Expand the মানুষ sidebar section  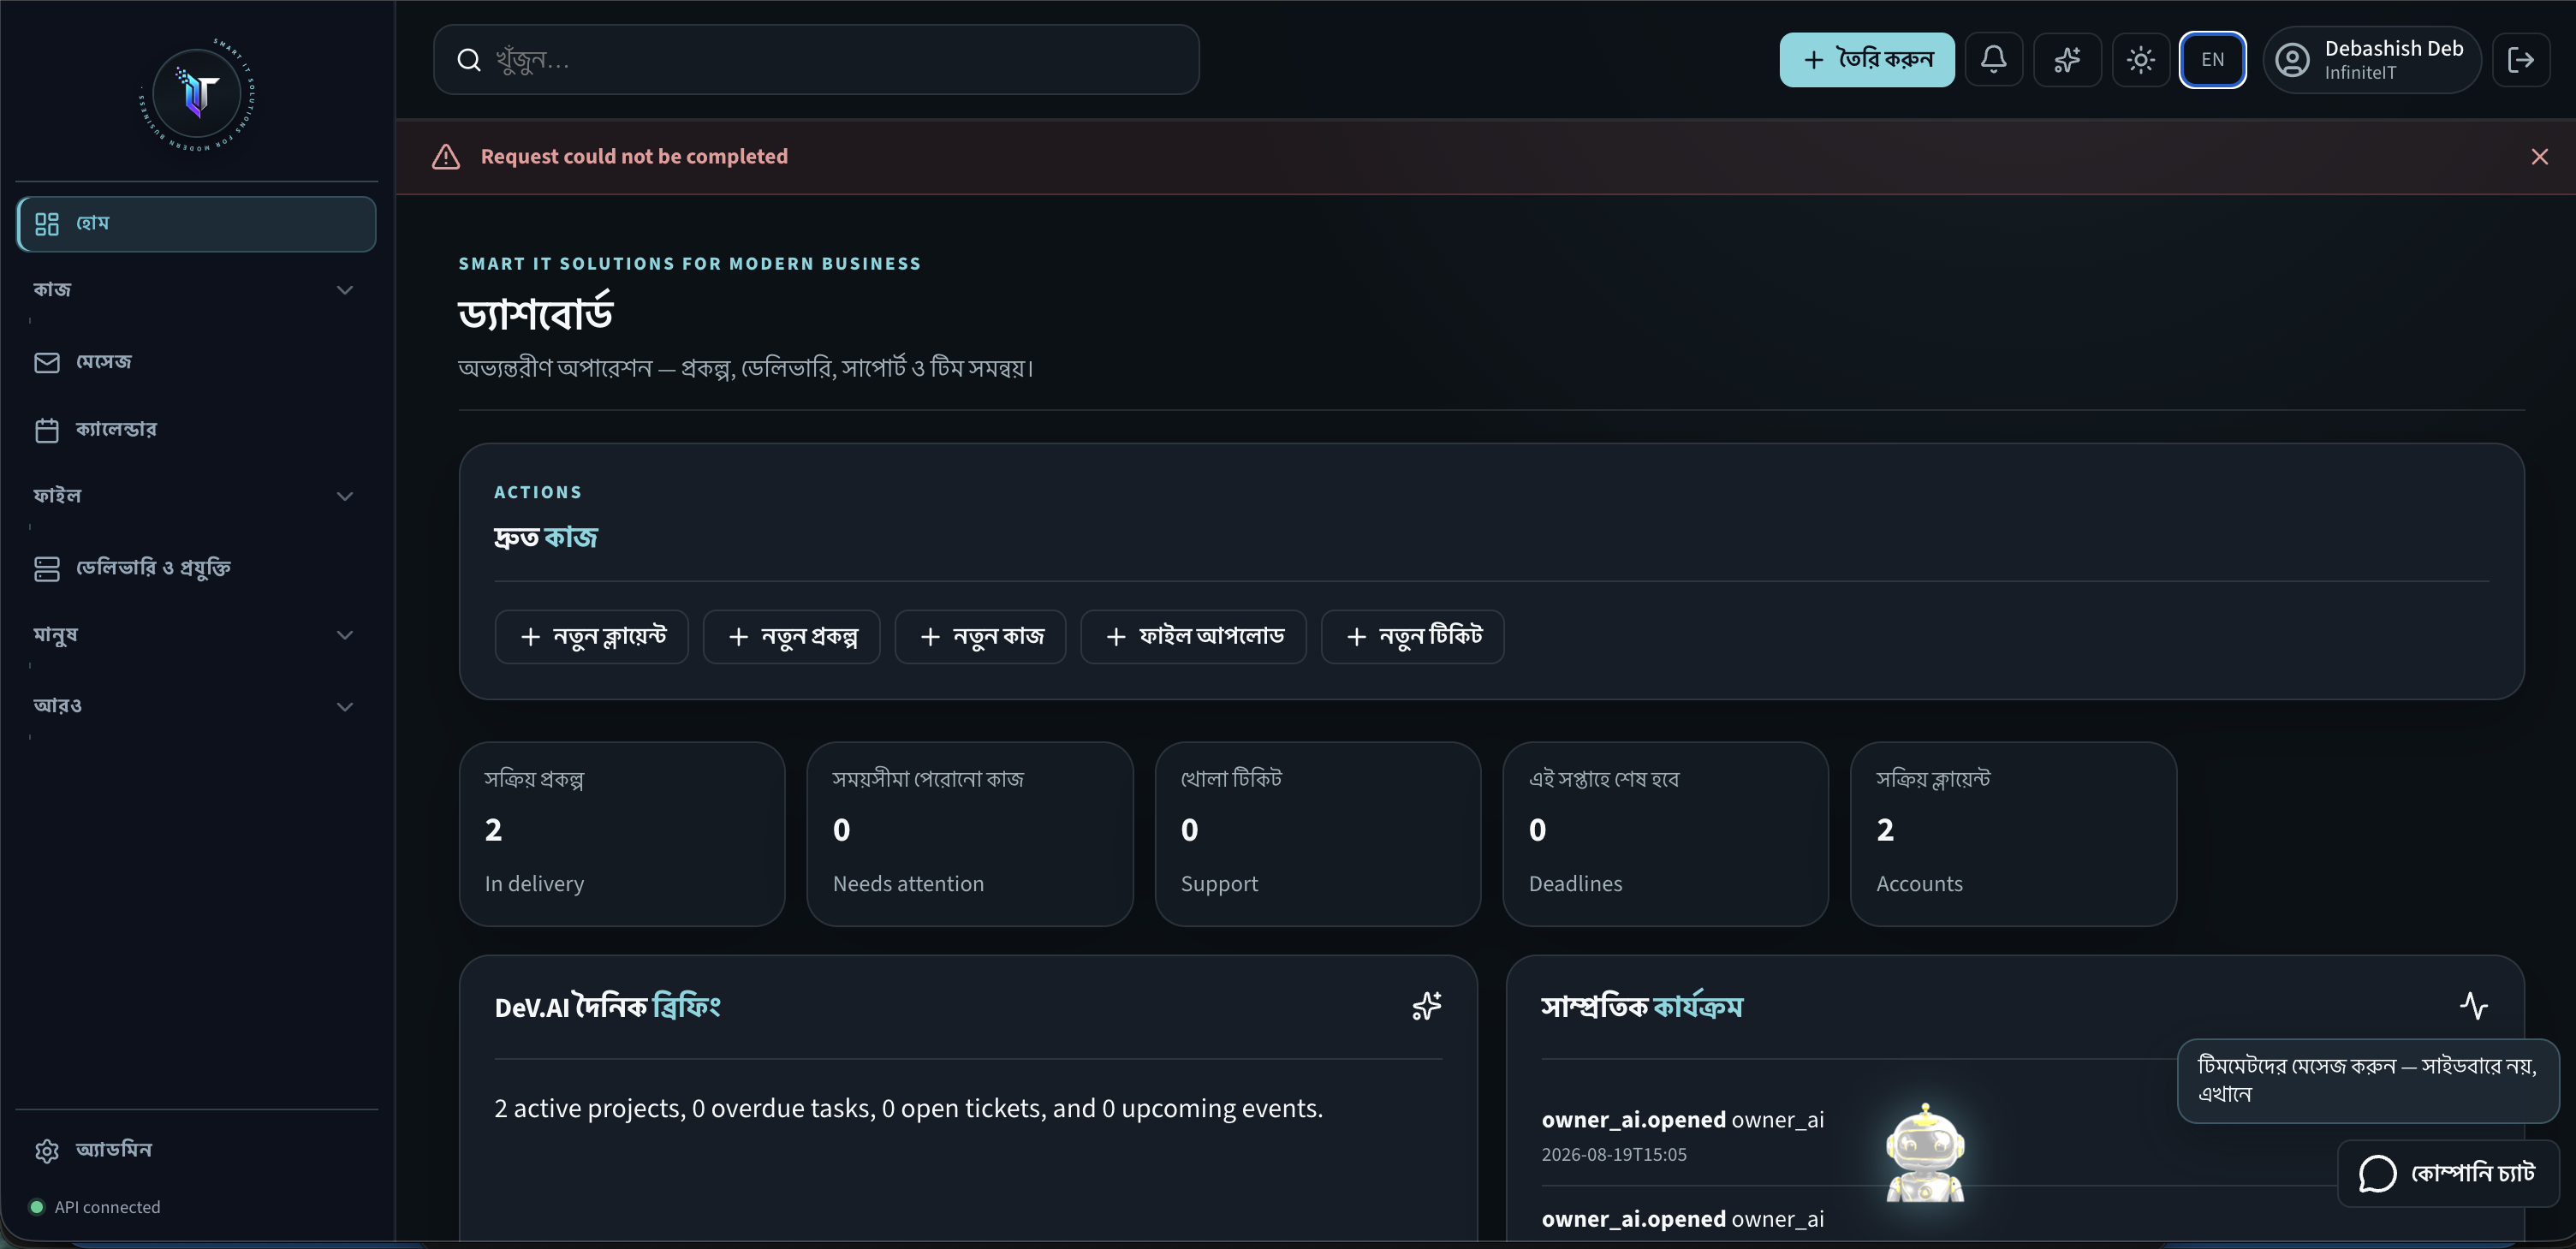point(194,635)
